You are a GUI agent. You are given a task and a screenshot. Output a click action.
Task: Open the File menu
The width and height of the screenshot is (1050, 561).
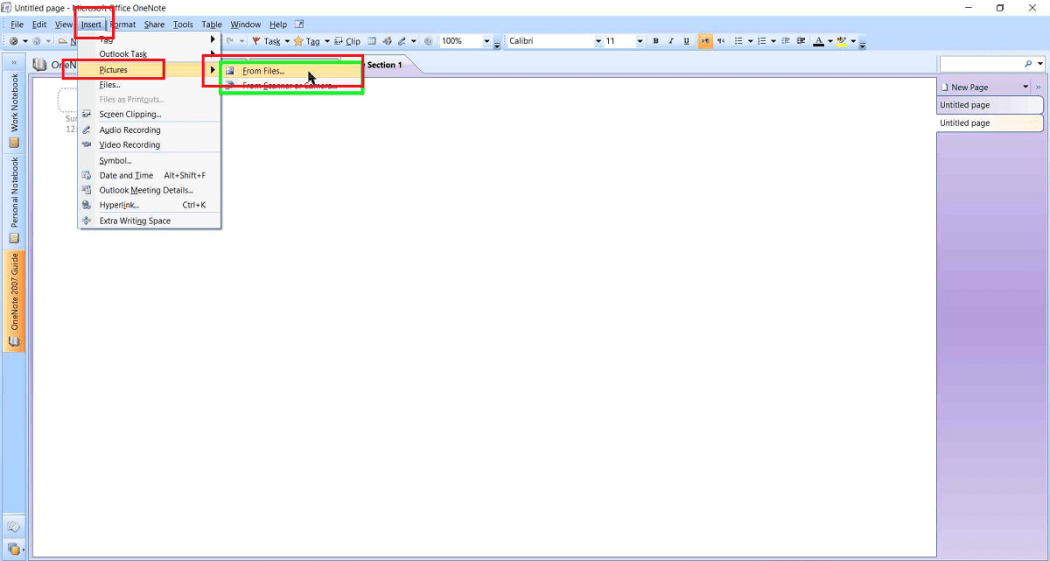(17, 24)
